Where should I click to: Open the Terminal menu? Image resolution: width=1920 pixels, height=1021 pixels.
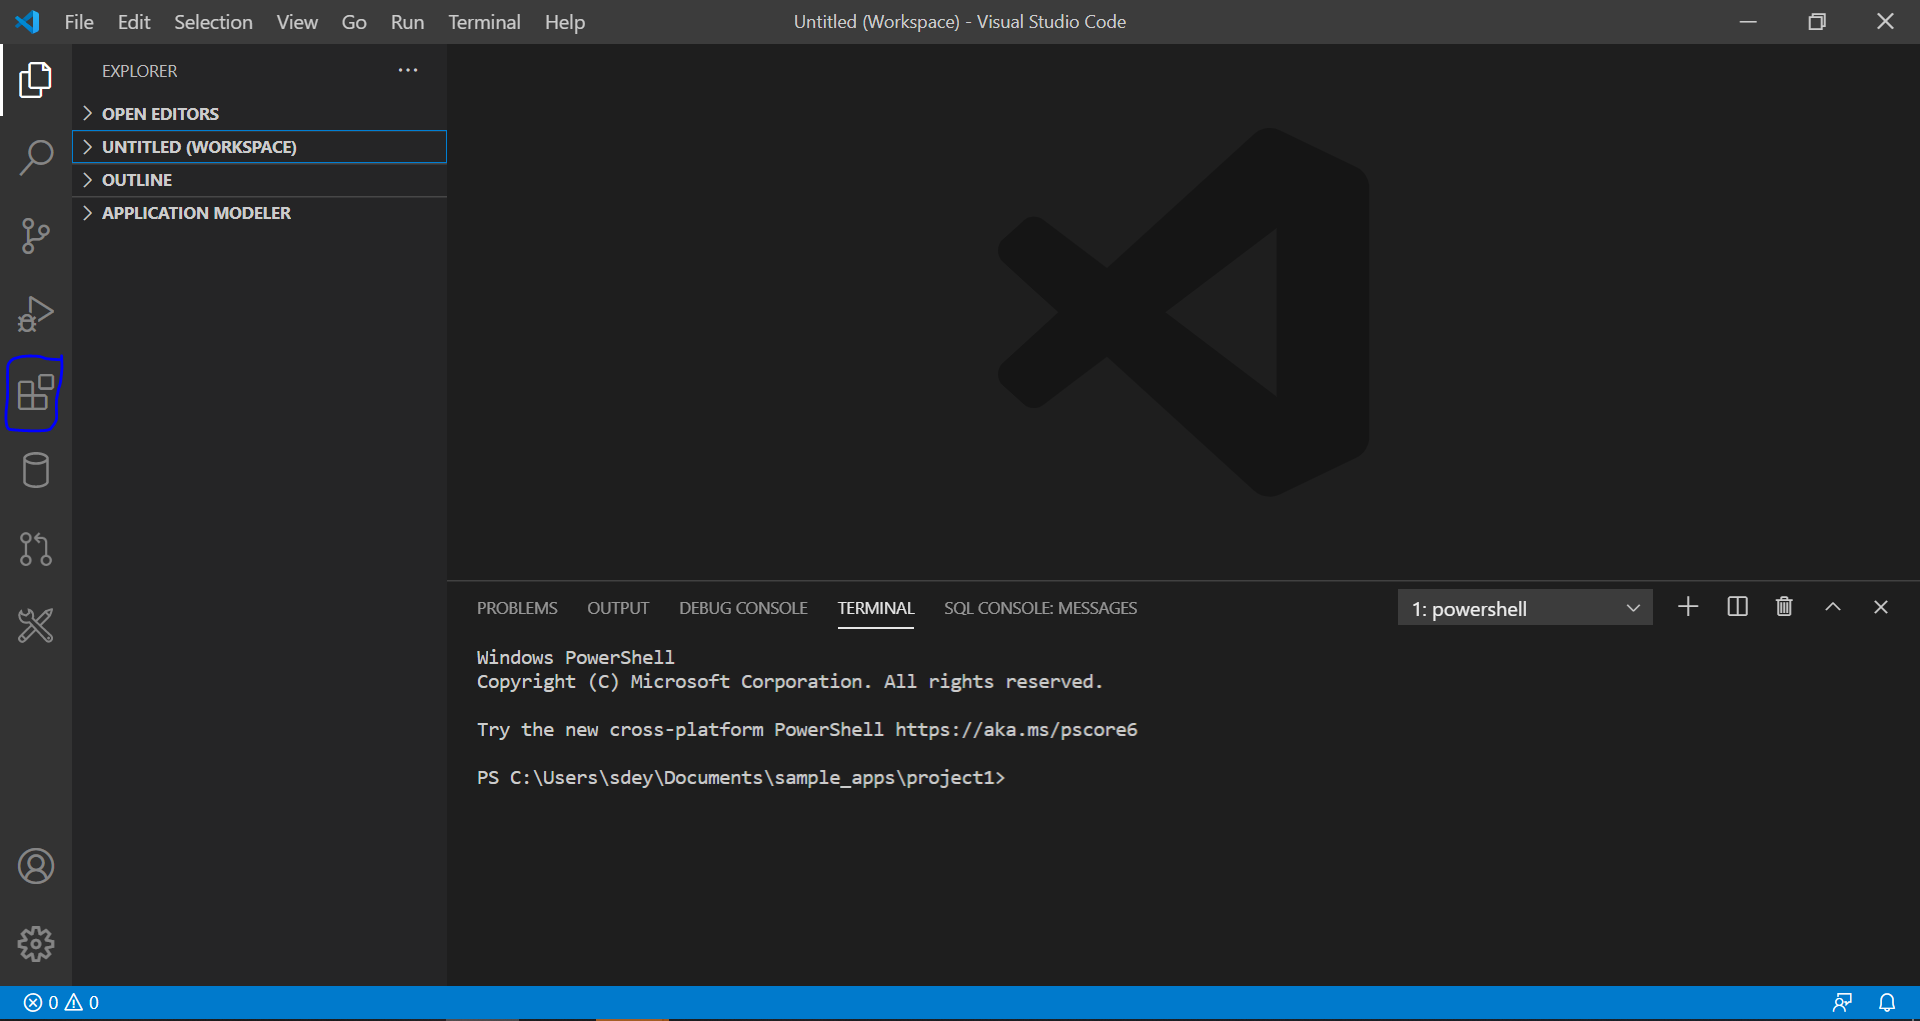pos(484,21)
